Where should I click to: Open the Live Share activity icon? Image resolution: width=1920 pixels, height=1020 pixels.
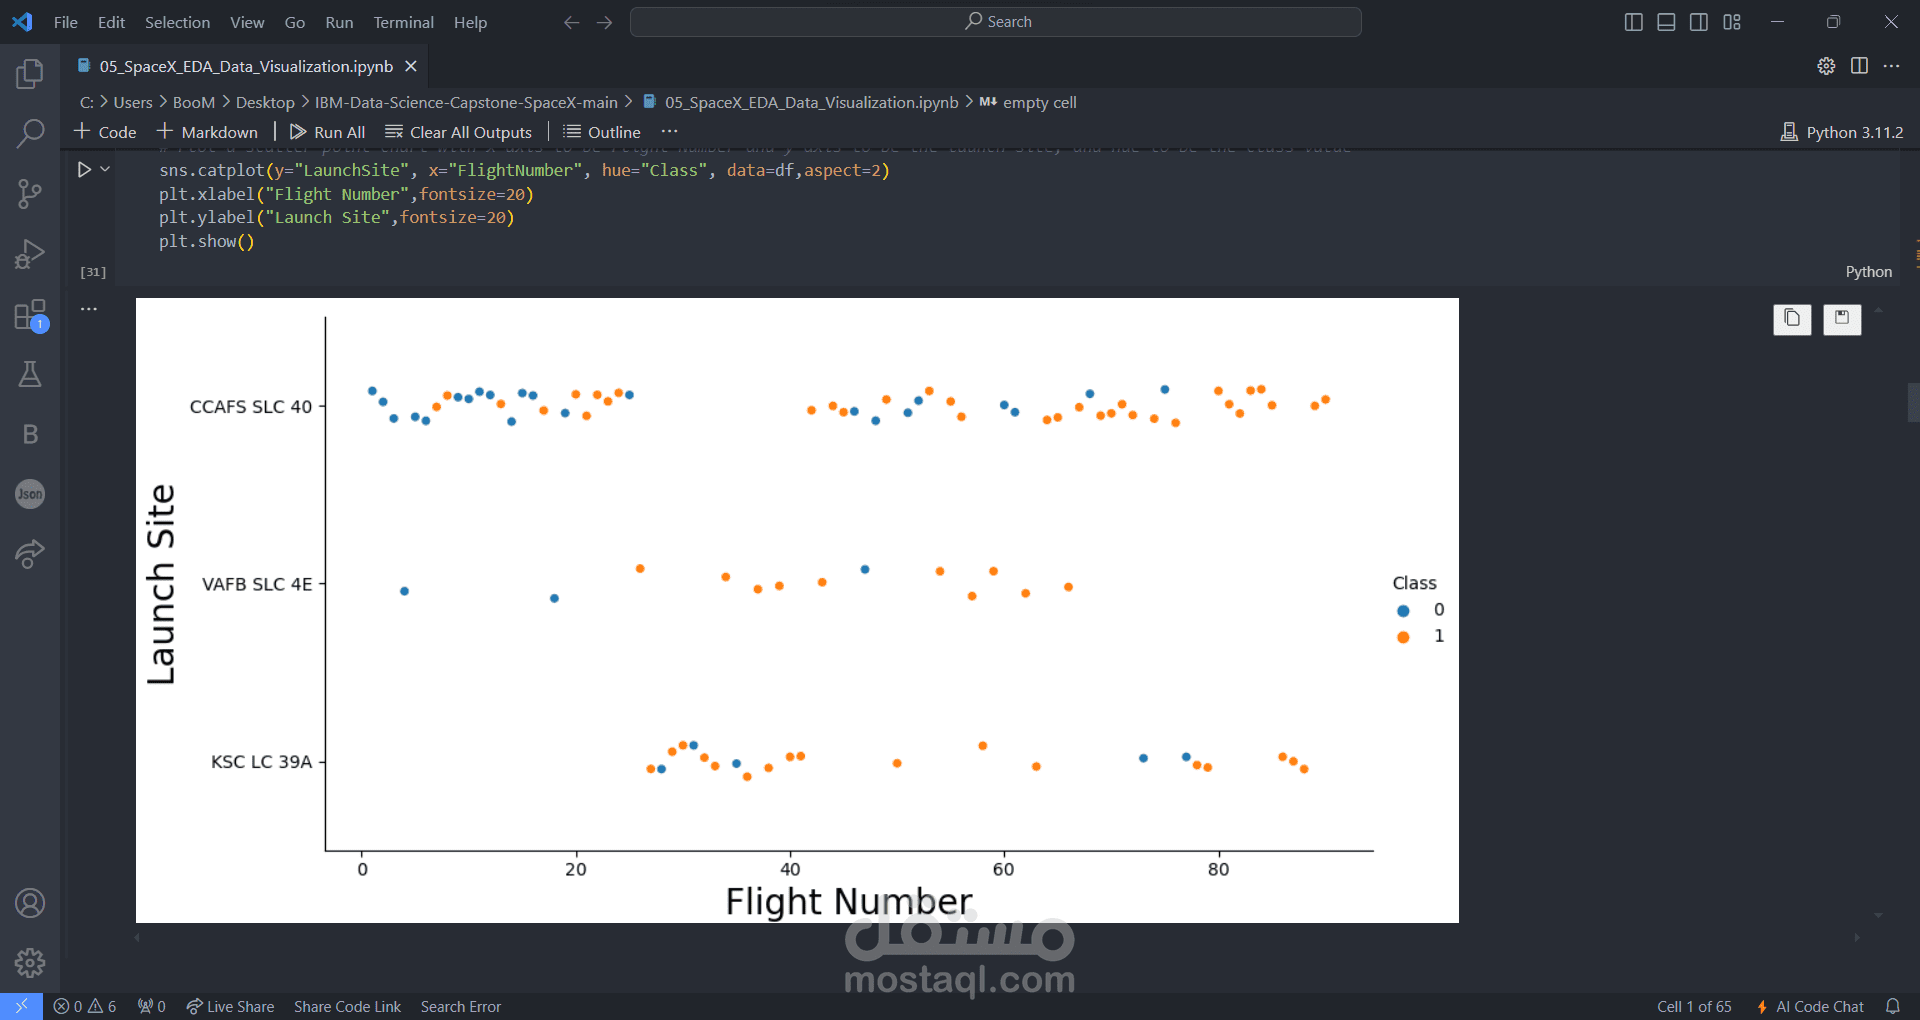30,553
